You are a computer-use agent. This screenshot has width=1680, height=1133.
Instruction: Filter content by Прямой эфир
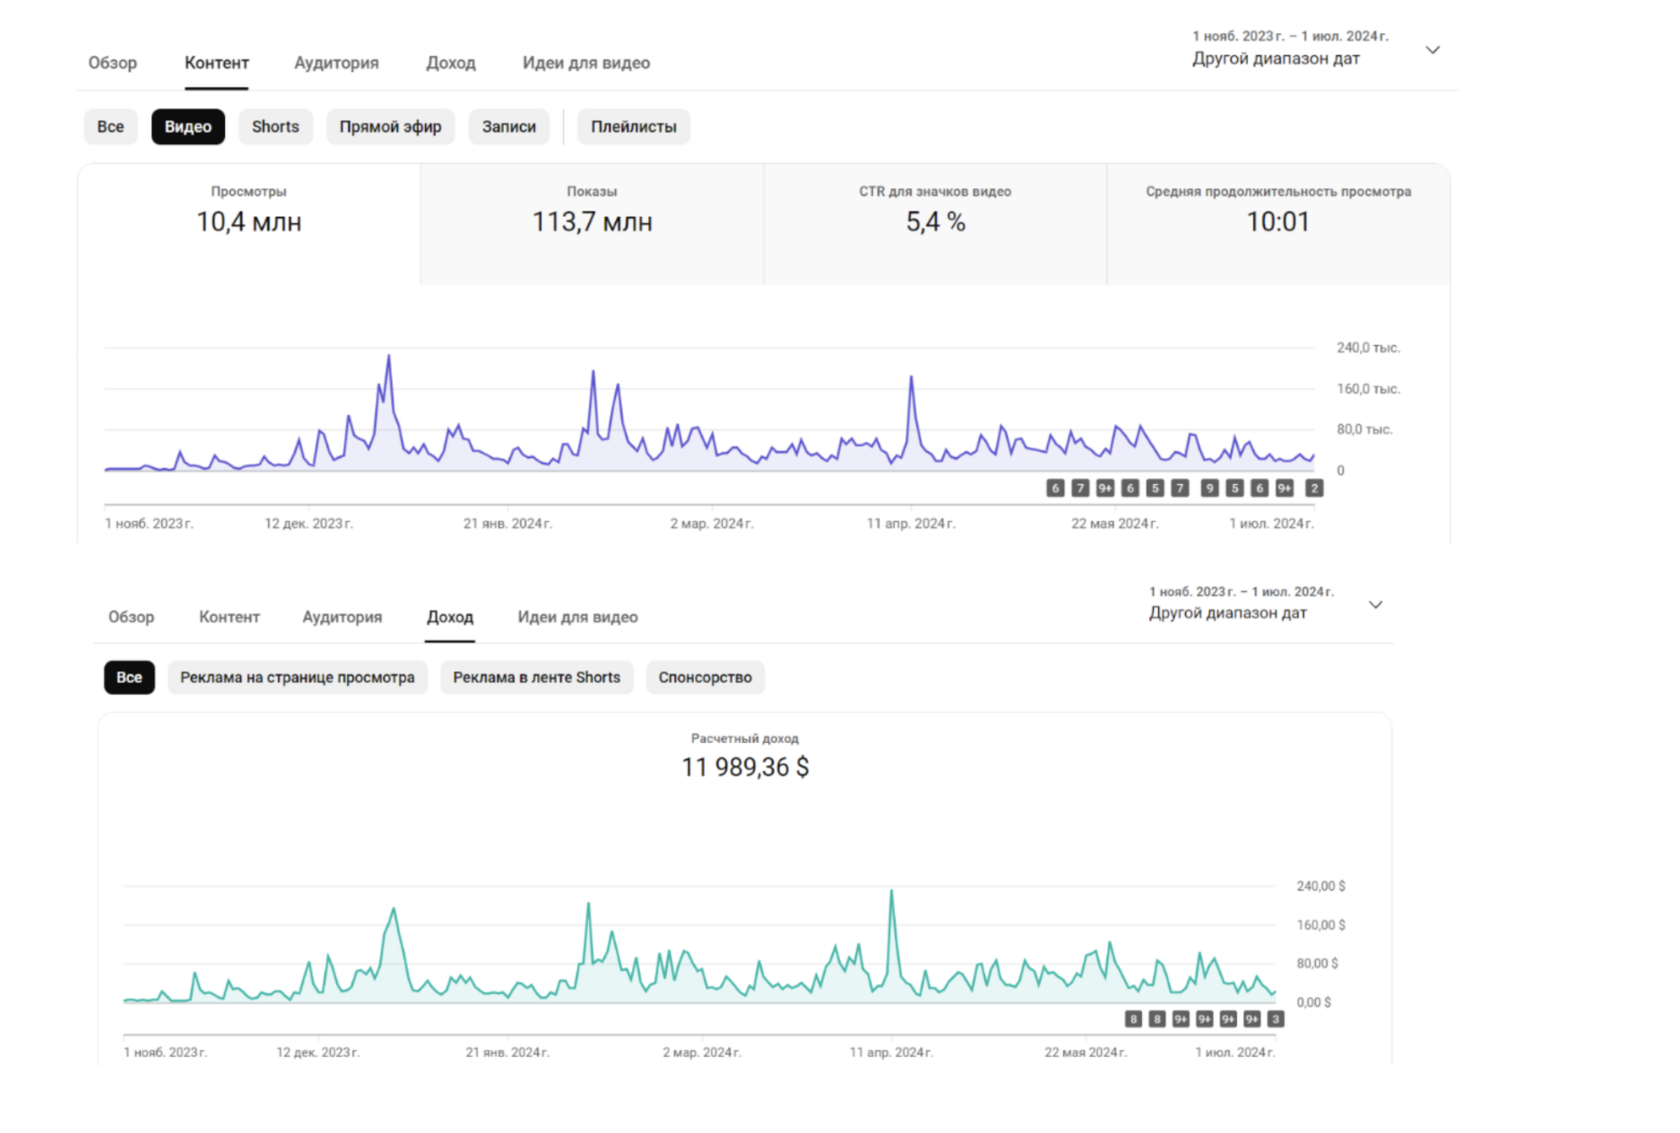pos(390,127)
